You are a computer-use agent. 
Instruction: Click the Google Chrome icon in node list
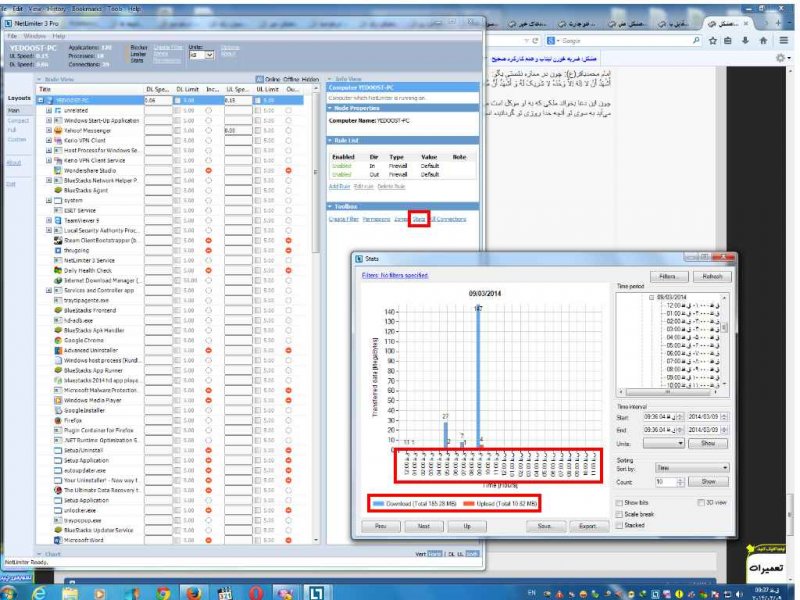point(58,340)
